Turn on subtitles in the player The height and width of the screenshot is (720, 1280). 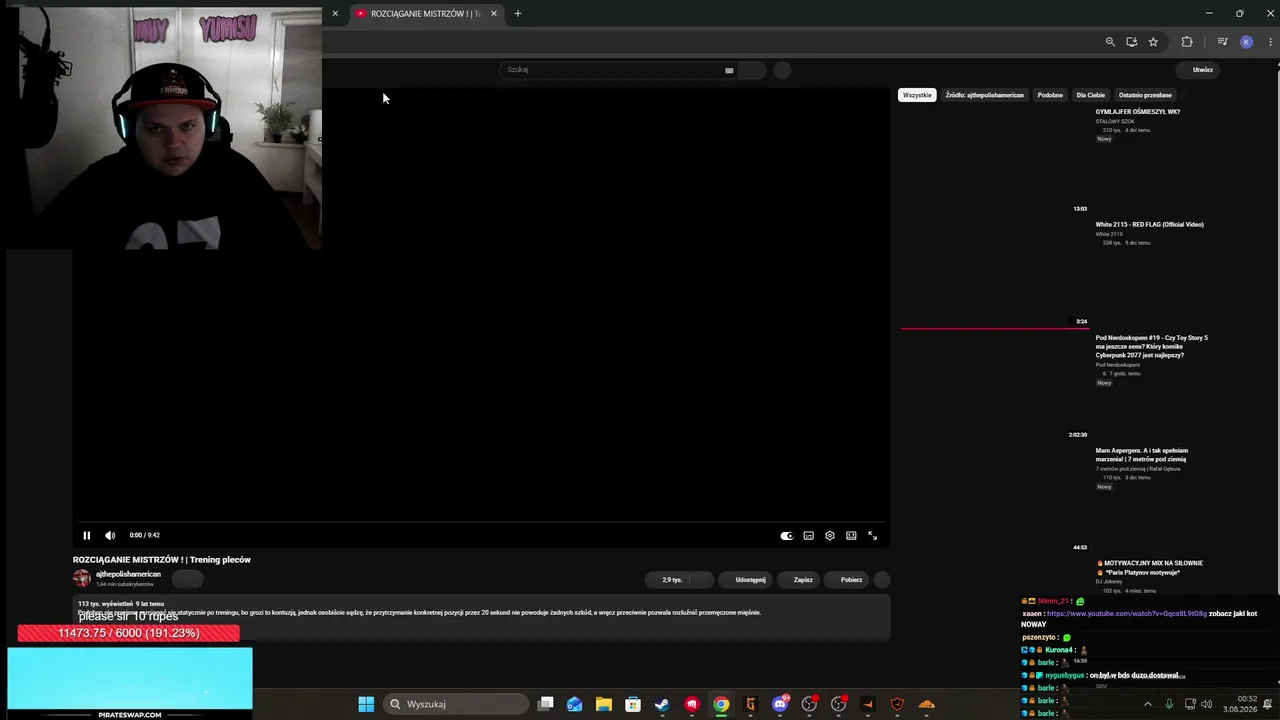tap(808, 536)
